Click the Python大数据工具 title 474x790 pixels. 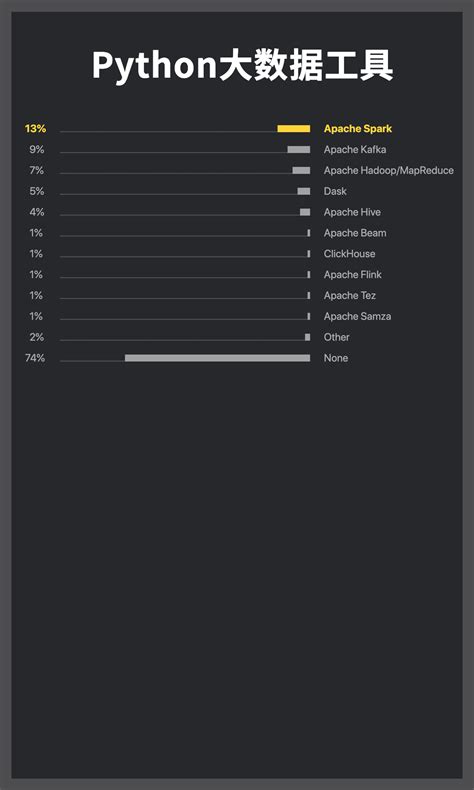click(242, 66)
